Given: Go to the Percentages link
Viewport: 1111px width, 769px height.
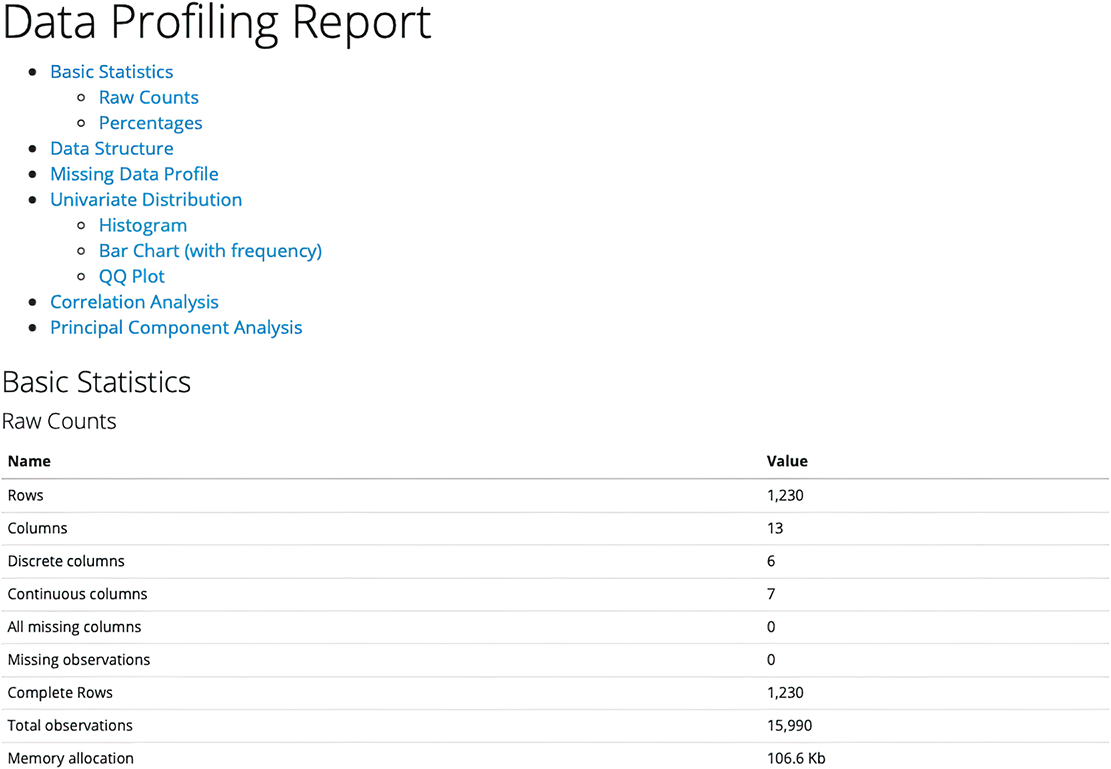Looking at the screenshot, I should (x=150, y=123).
